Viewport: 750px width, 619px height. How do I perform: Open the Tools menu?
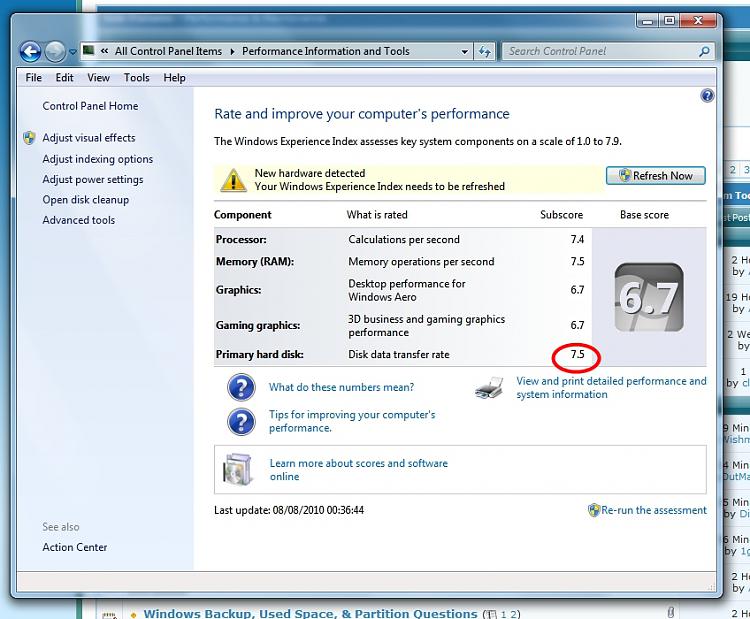tap(137, 77)
